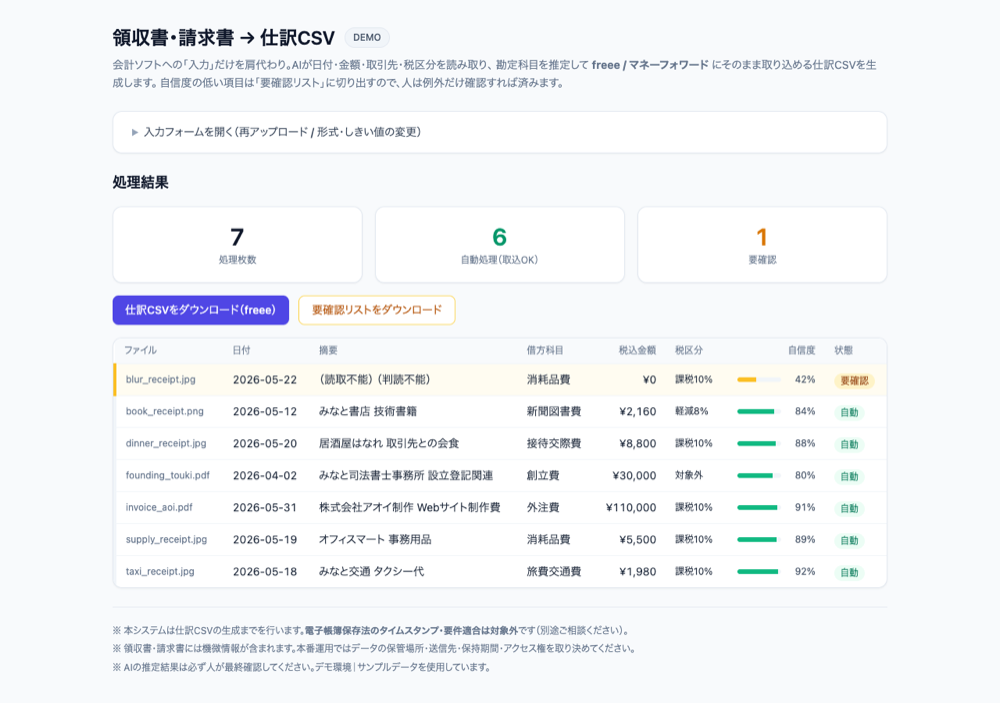
Task: Click the 要確認 status badge on blur_receipt row
Action: click(x=854, y=381)
